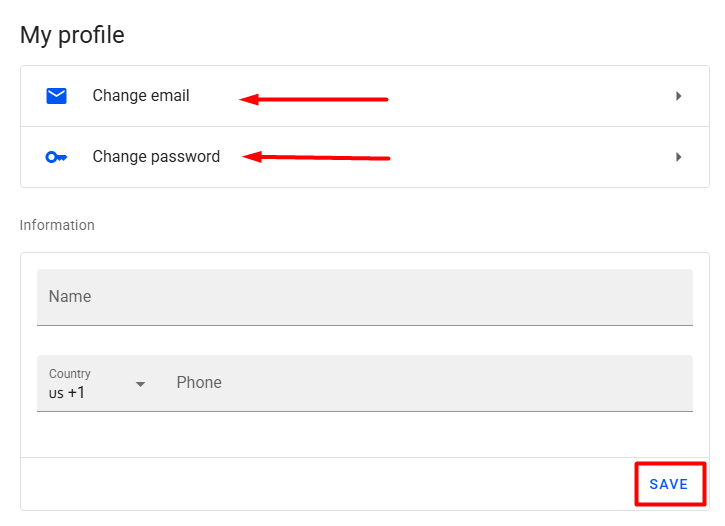This screenshot has width=725, height=526.
Task: Click the red arrow beside Change email
Action: [x=313, y=99]
